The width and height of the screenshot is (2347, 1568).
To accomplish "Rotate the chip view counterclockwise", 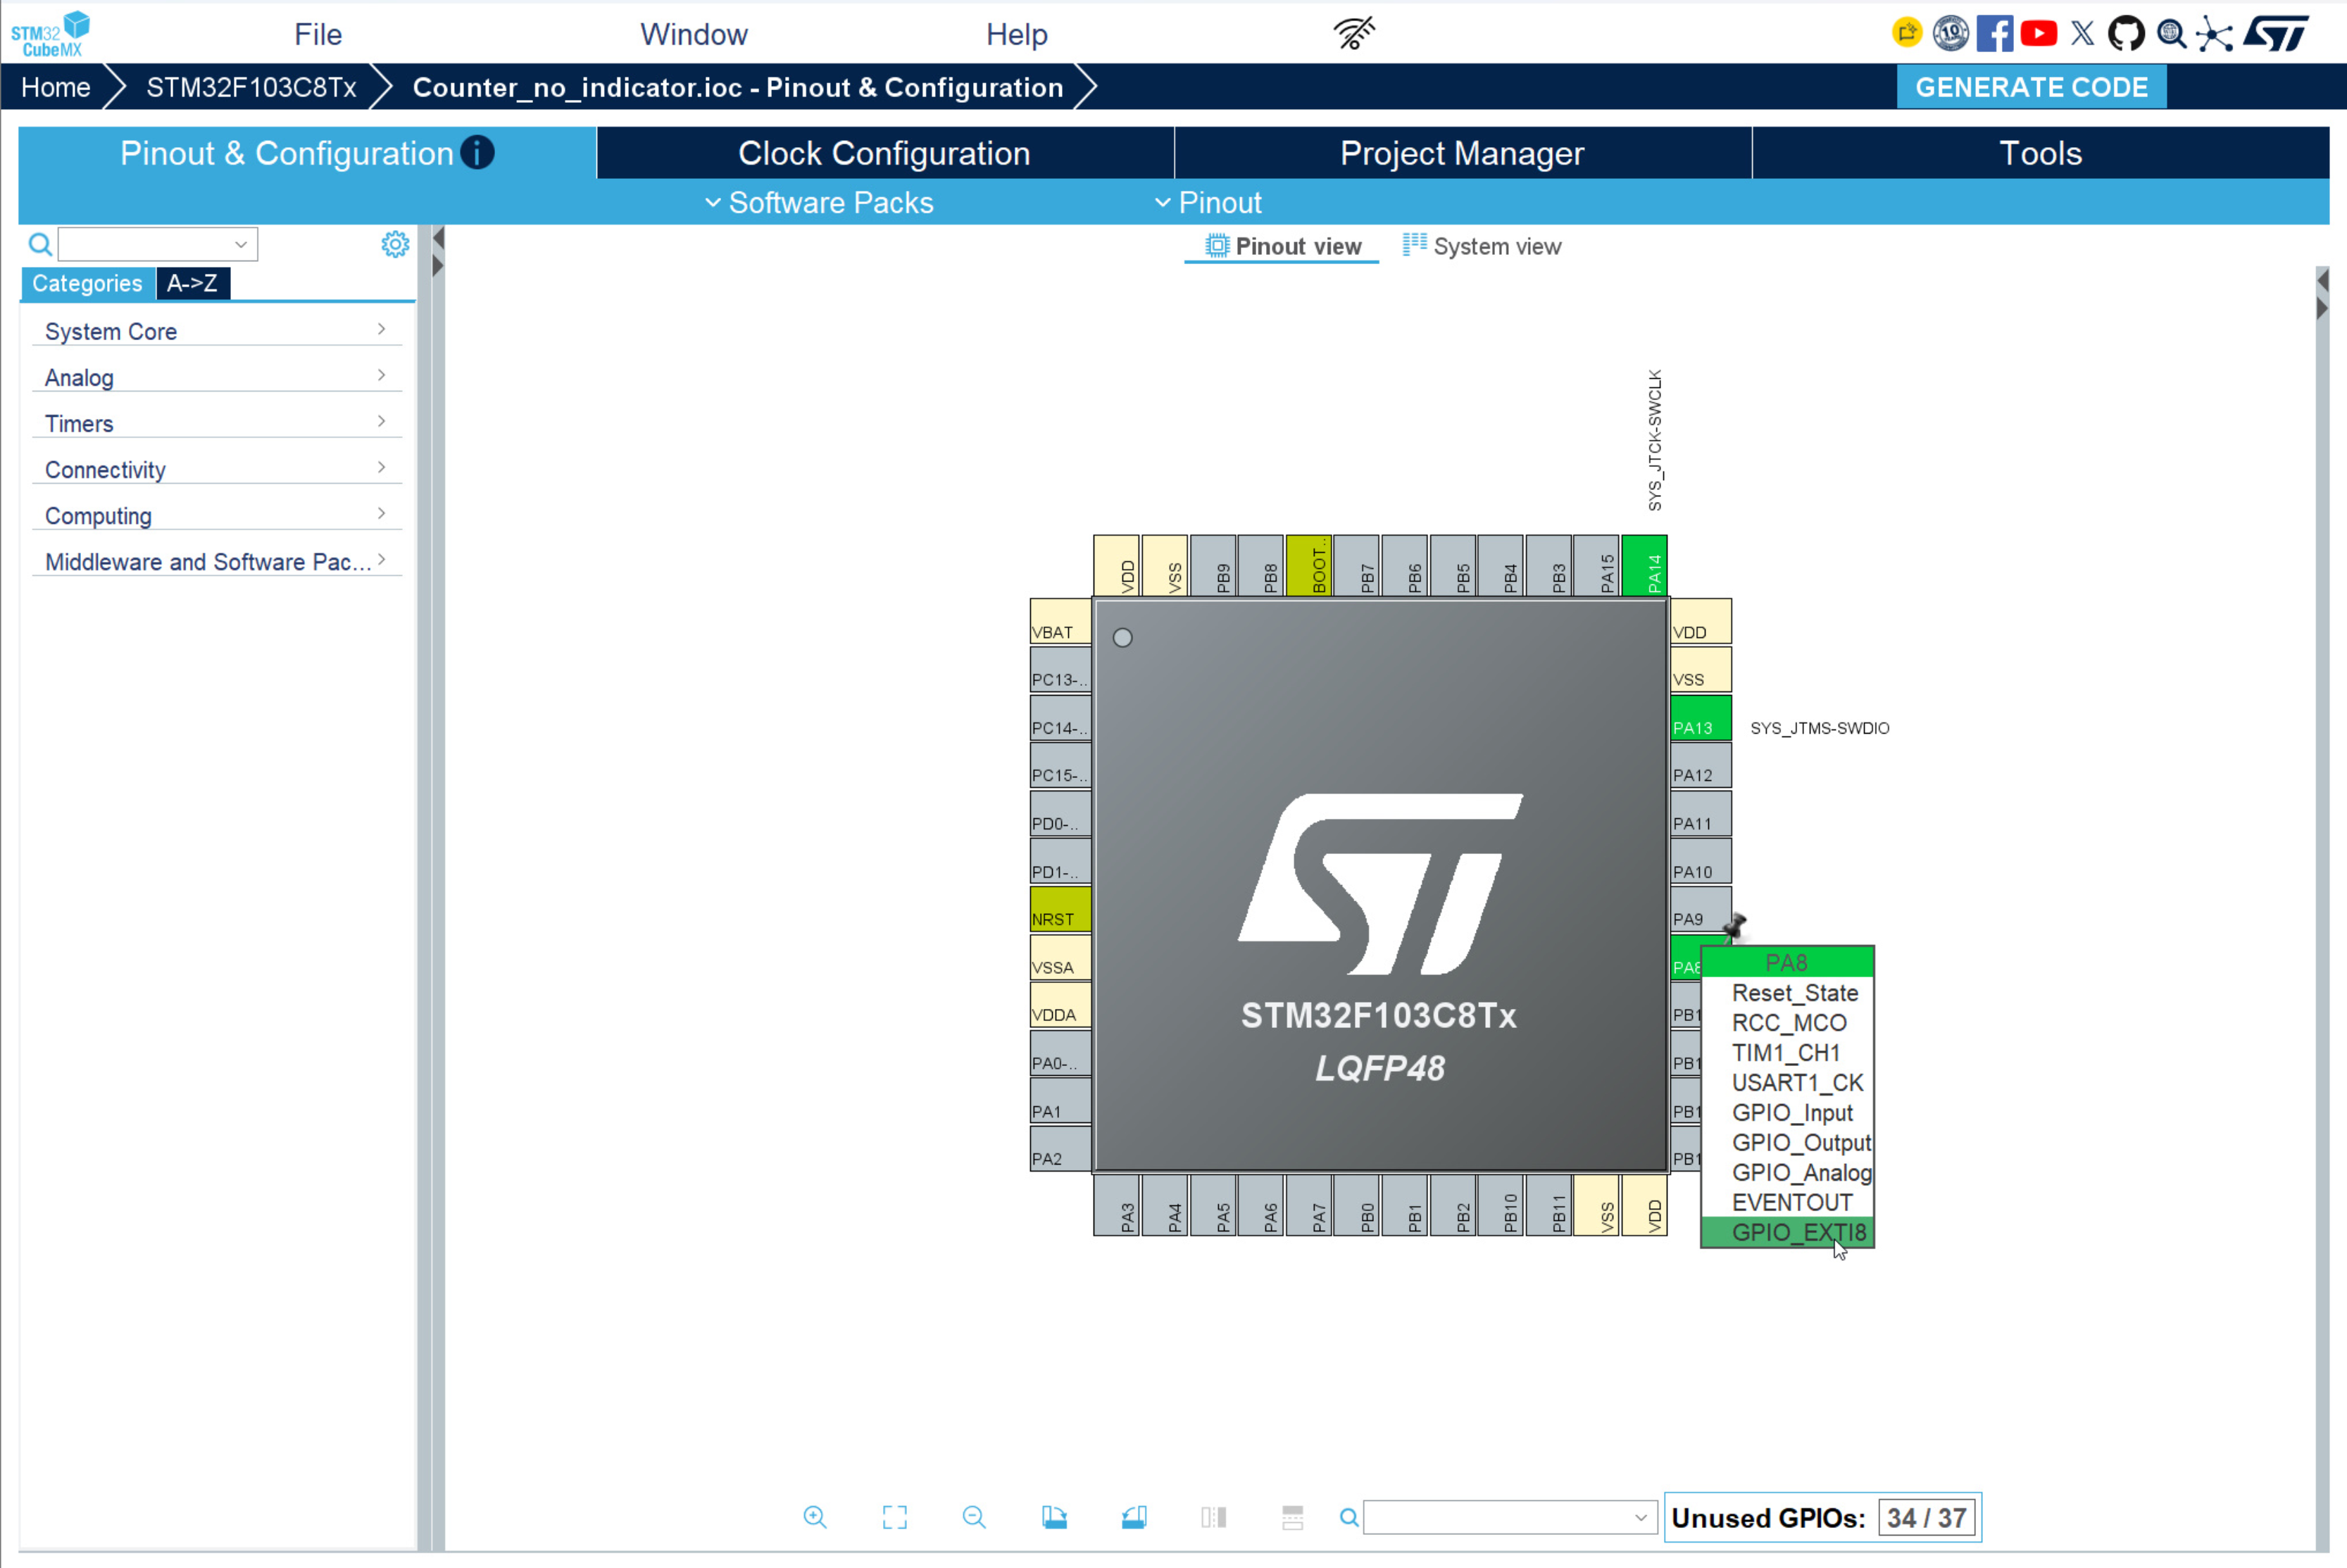I will (1134, 1517).
